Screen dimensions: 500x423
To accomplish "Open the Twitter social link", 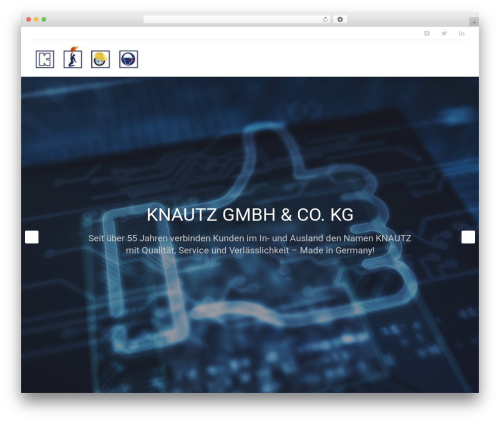I will (444, 33).
